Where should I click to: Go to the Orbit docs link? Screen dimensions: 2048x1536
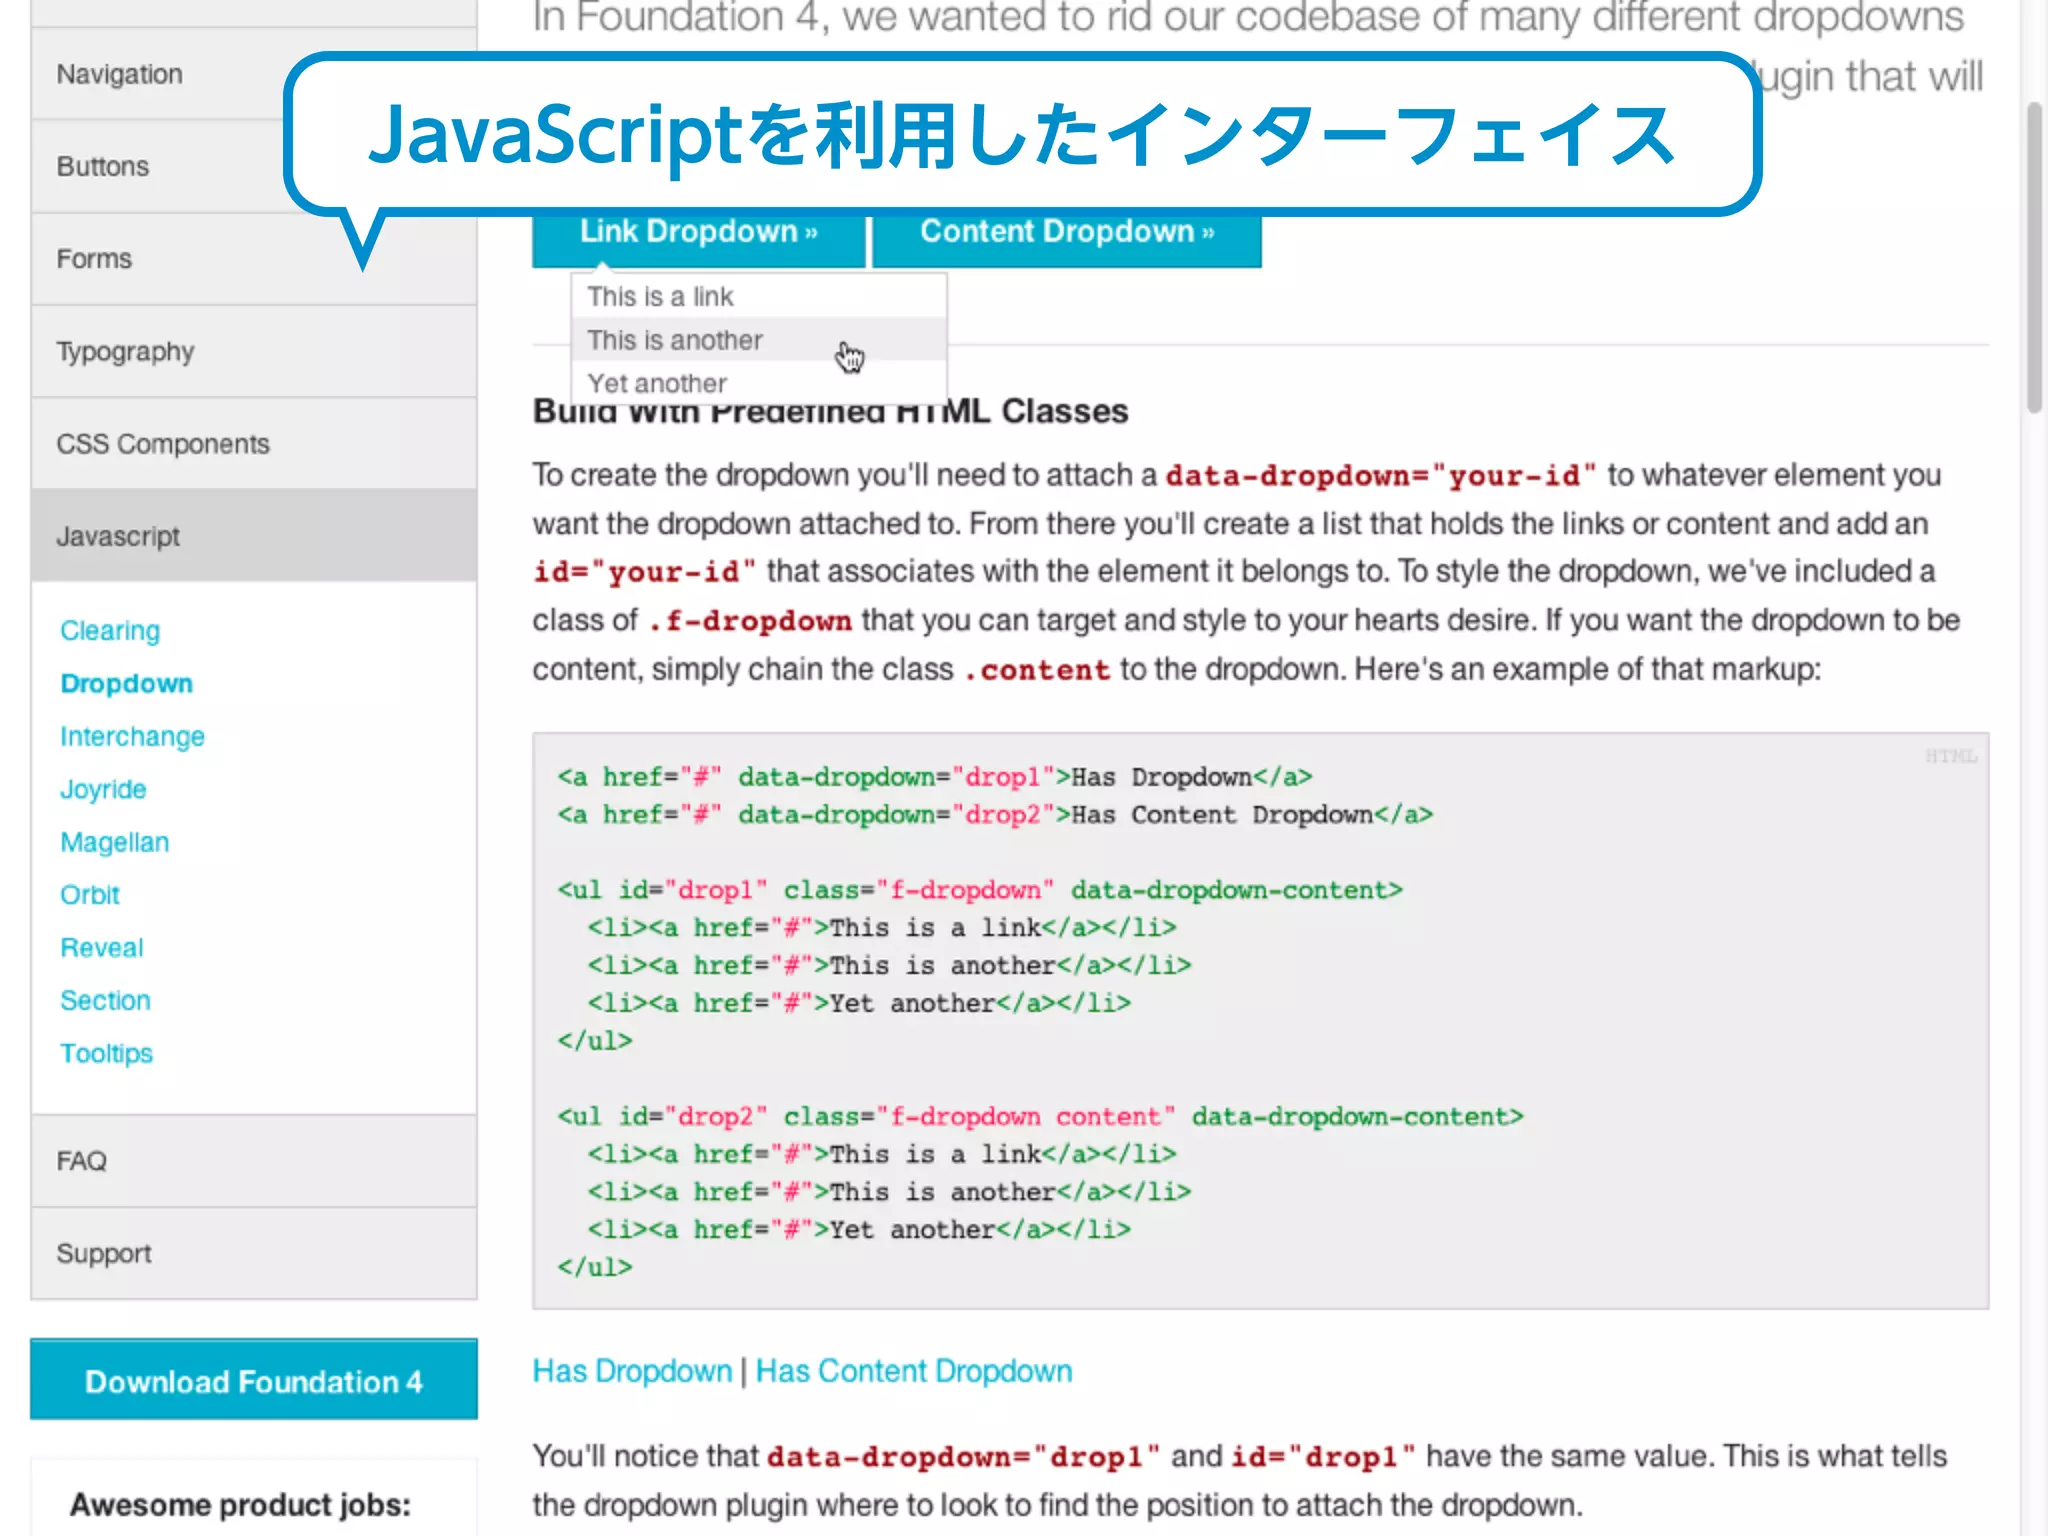tap(90, 895)
